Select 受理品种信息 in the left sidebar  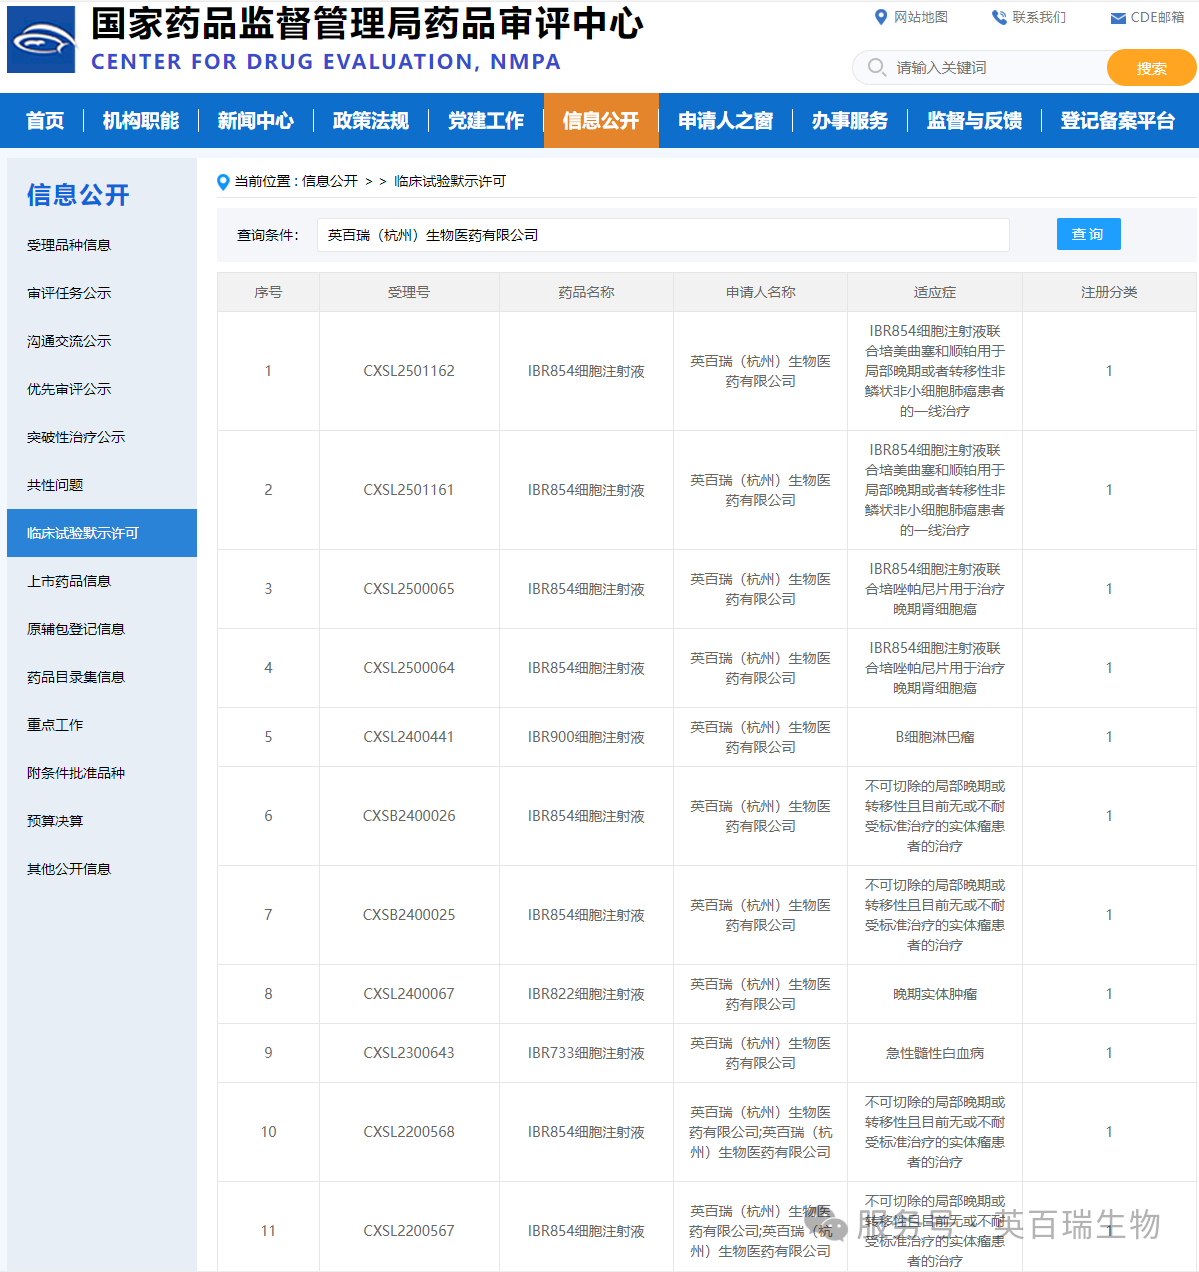[69, 245]
